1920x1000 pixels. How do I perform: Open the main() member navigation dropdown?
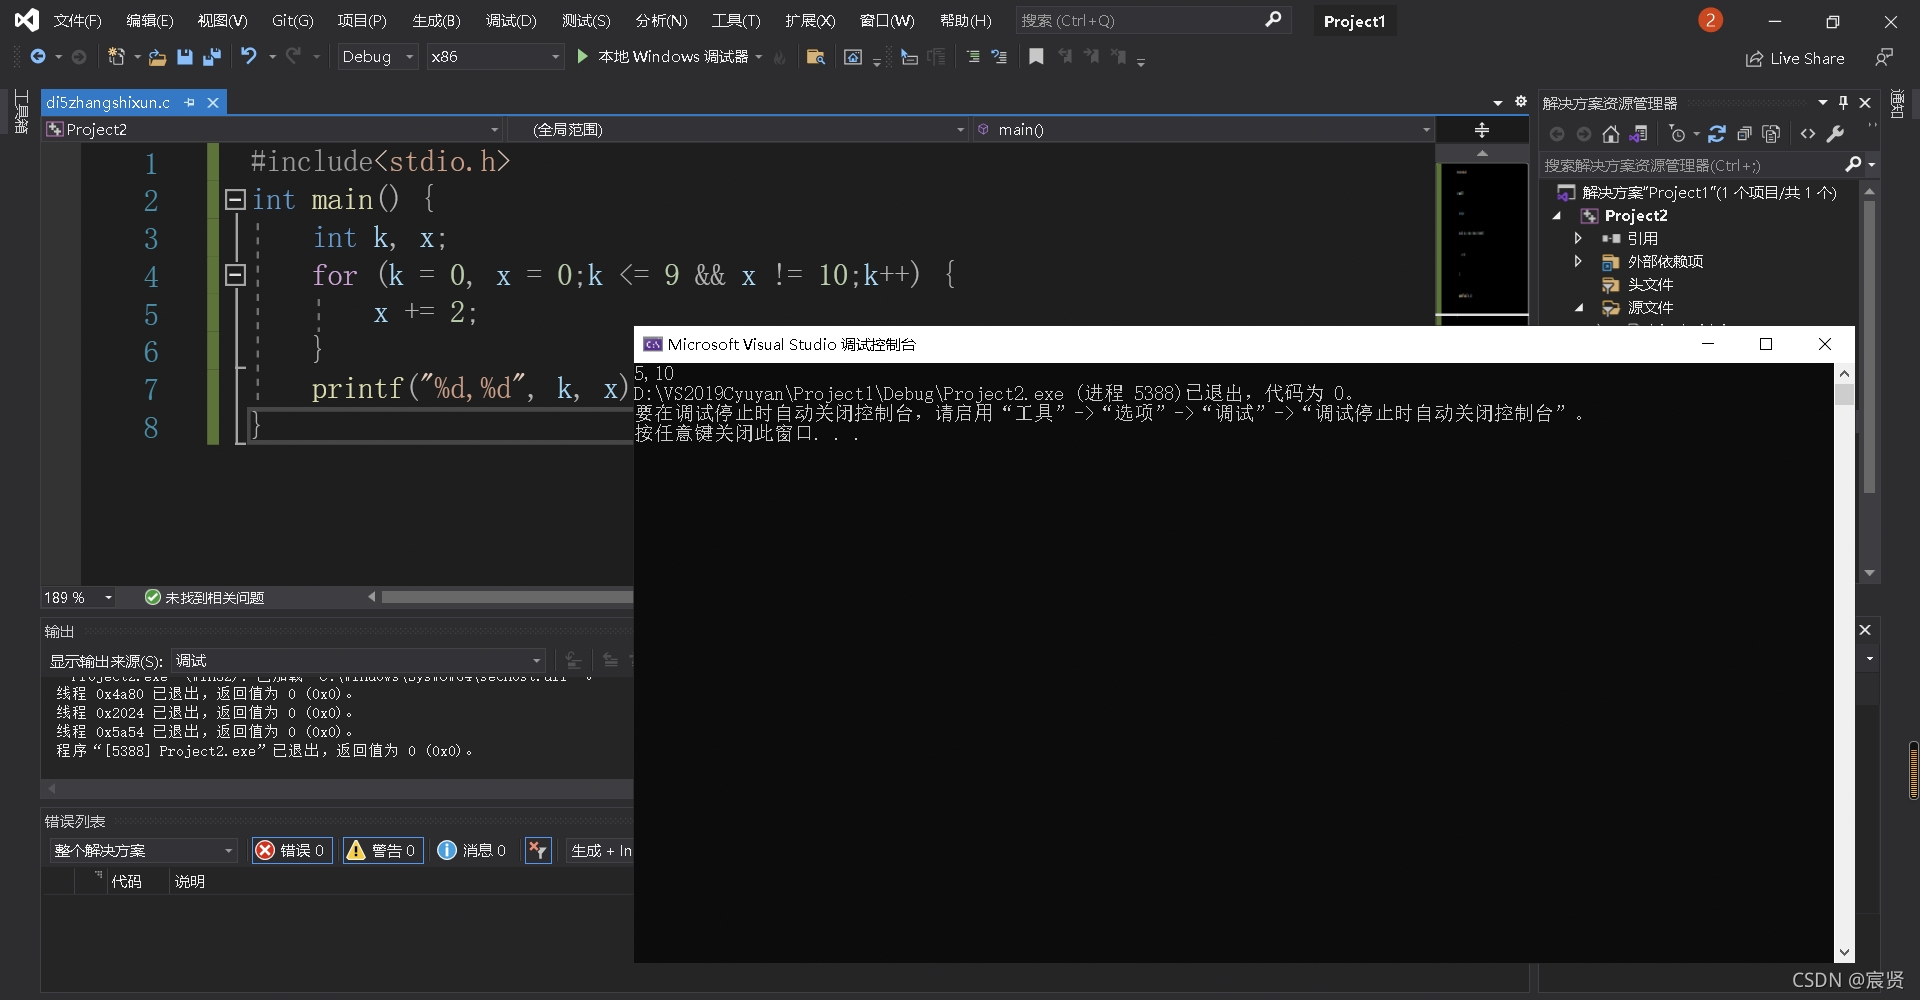[1204, 129]
